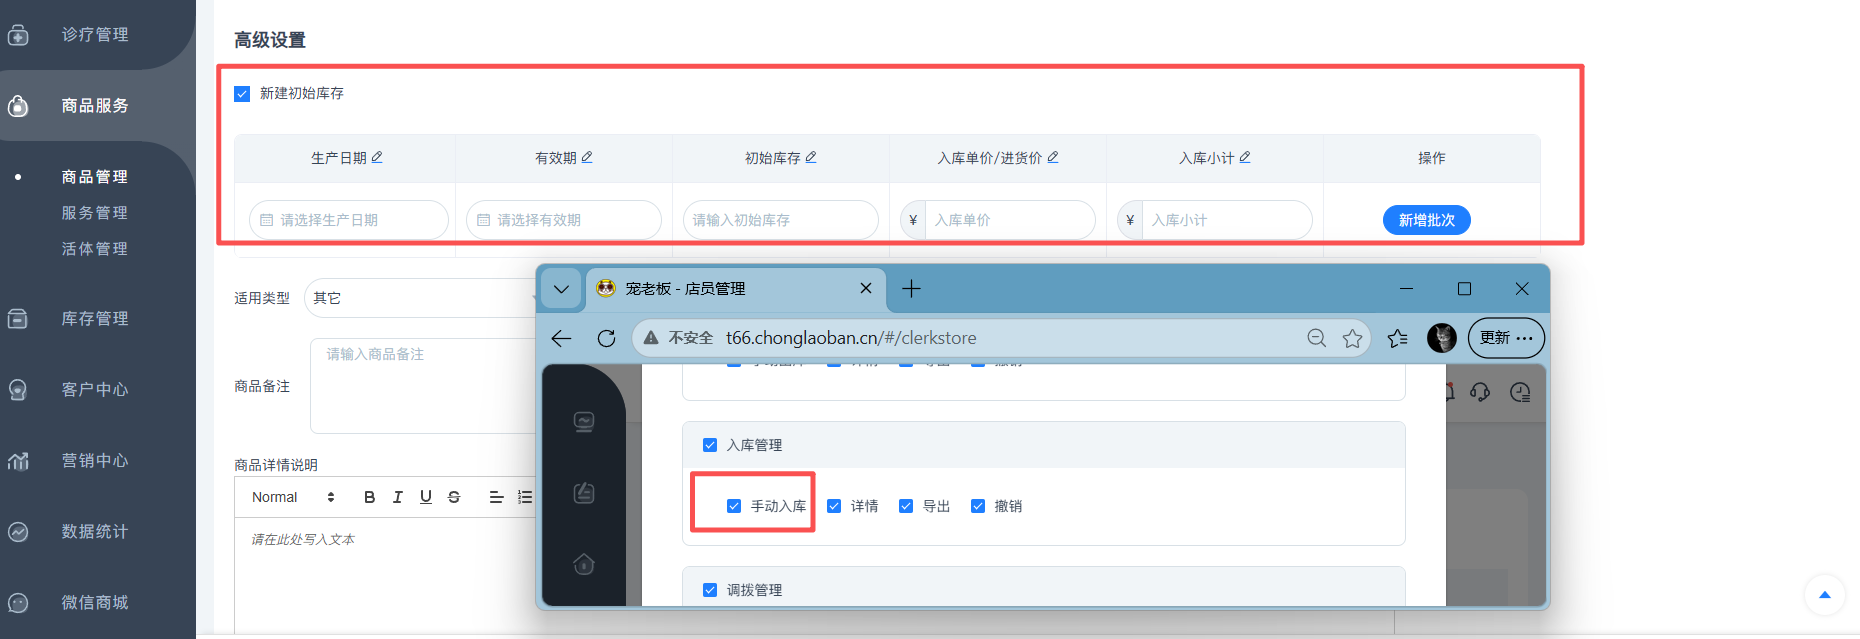Click the 请输入初始库存 input field
This screenshot has height=639, width=1860.
[x=780, y=220]
